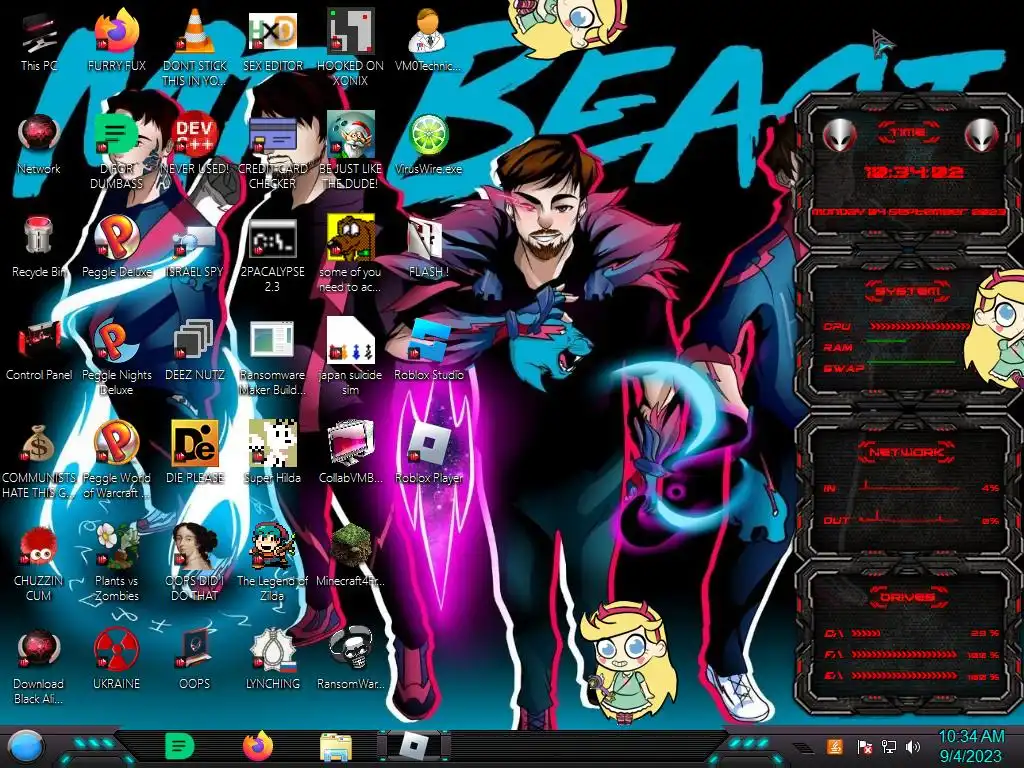The height and width of the screenshot is (768, 1024).
Task: Select the CHUZZIN red fuzzball icon
Action: (x=39, y=565)
